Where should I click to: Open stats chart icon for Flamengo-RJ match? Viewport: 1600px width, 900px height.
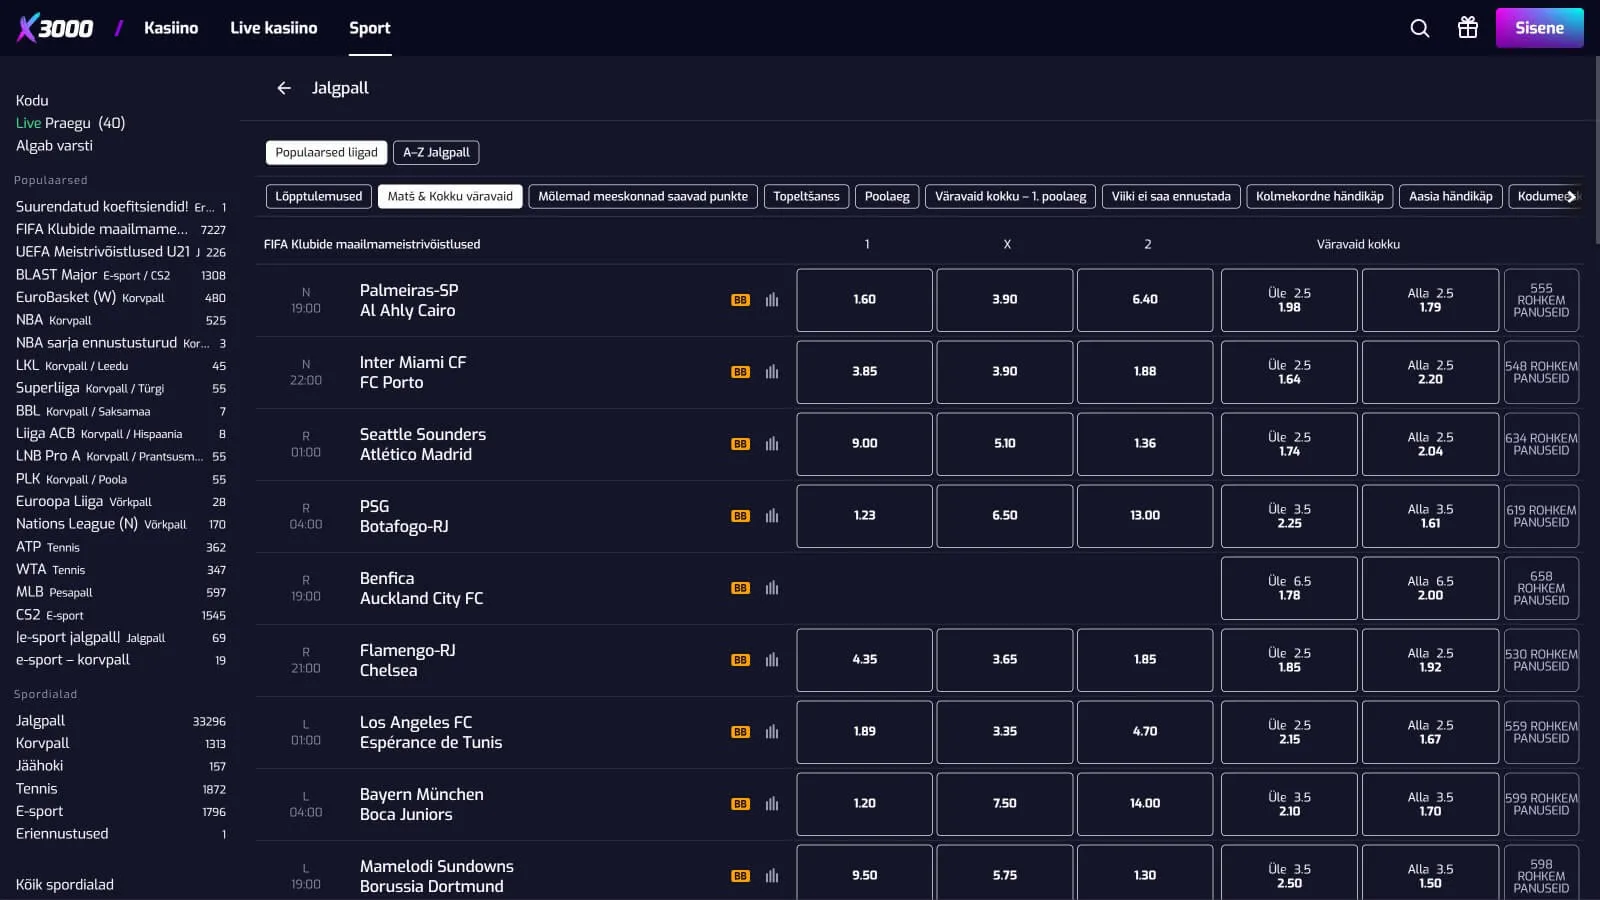(x=772, y=660)
